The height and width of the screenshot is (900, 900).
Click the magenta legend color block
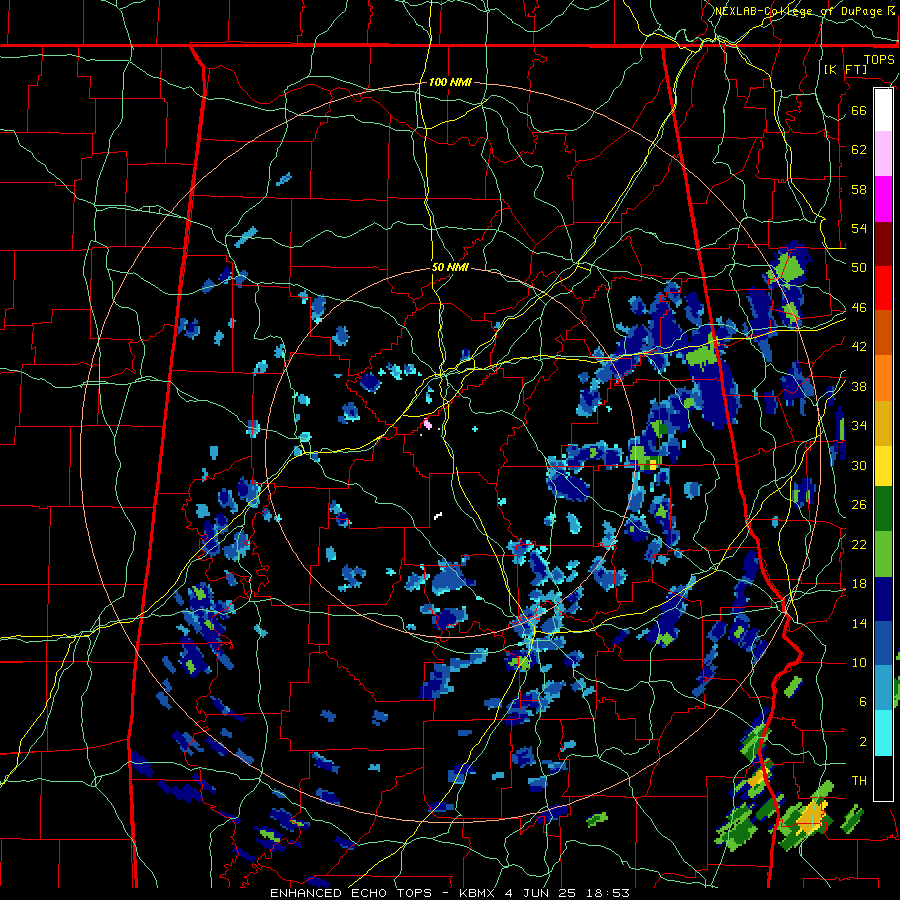(x=883, y=199)
